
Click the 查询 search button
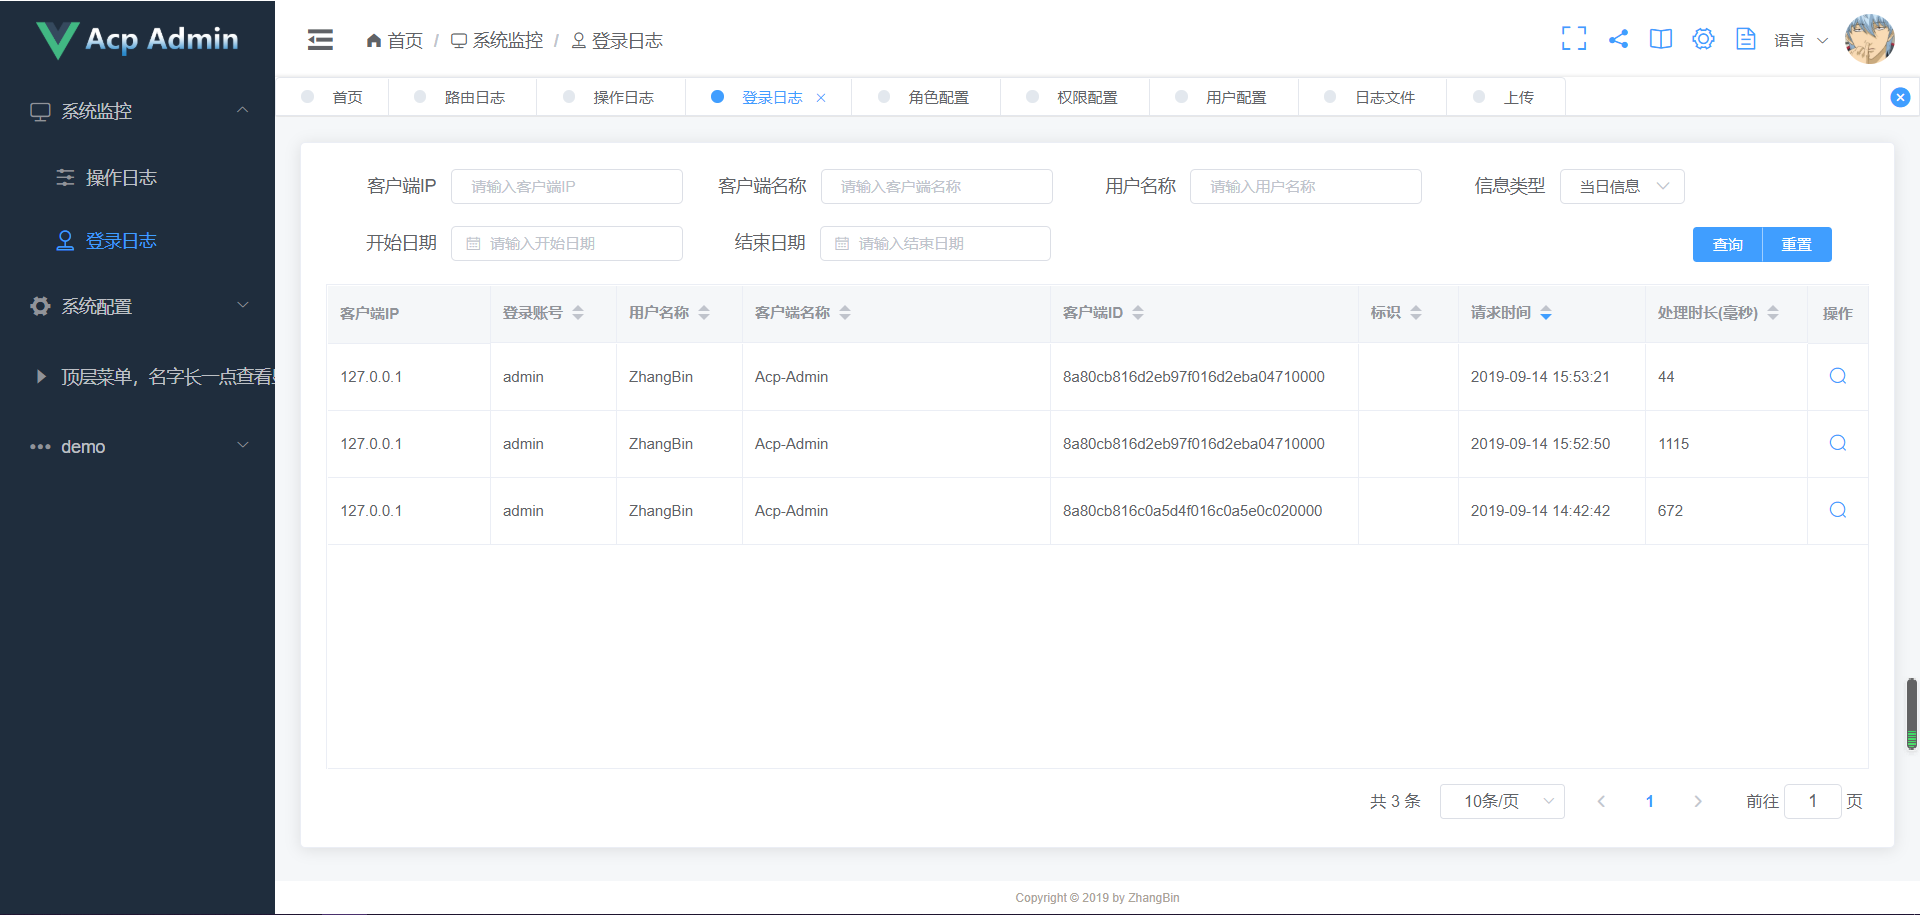pos(1727,244)
